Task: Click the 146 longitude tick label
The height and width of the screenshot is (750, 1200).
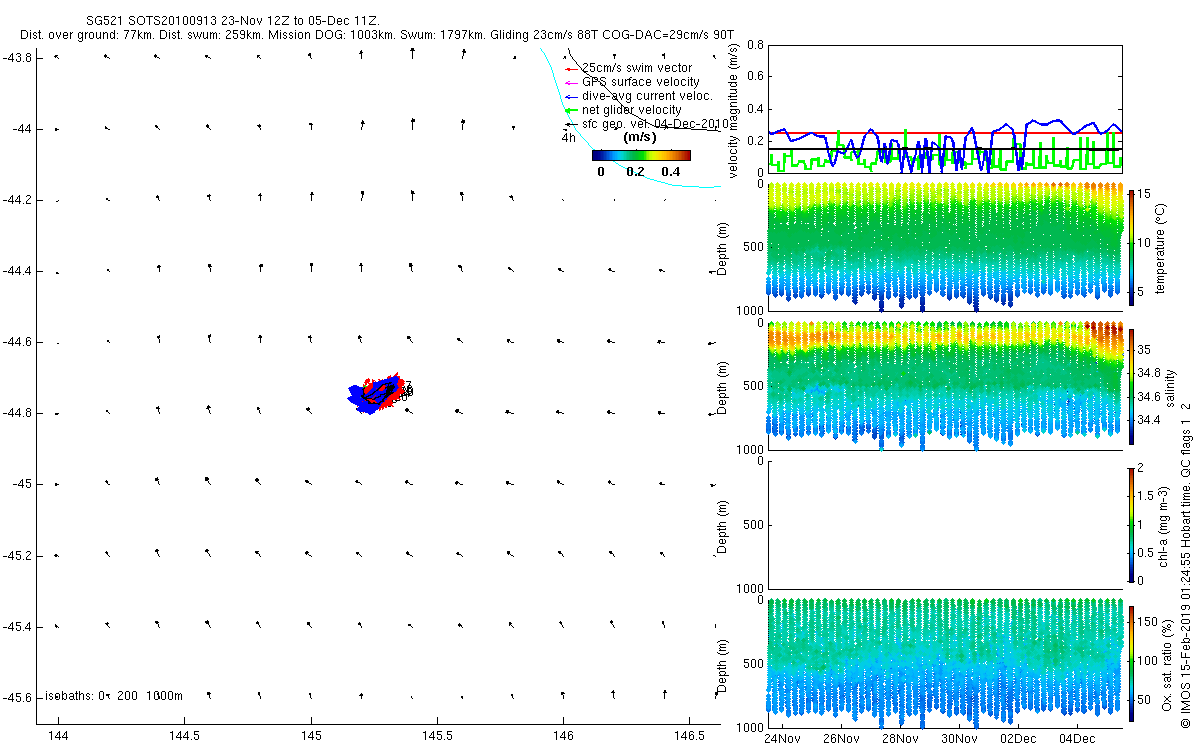Action: click(563, 736)
